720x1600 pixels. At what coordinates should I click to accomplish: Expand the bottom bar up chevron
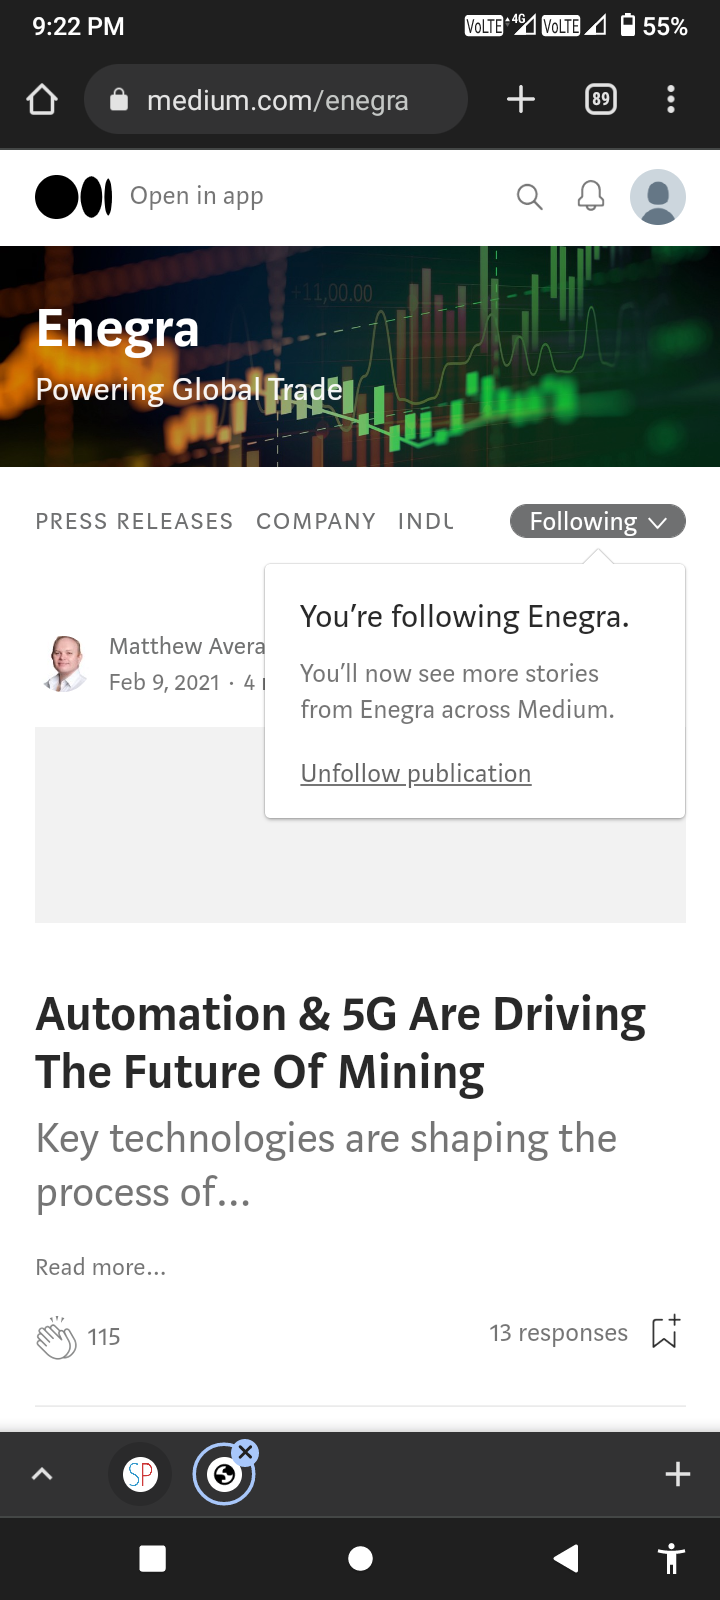coord(42,1473)
